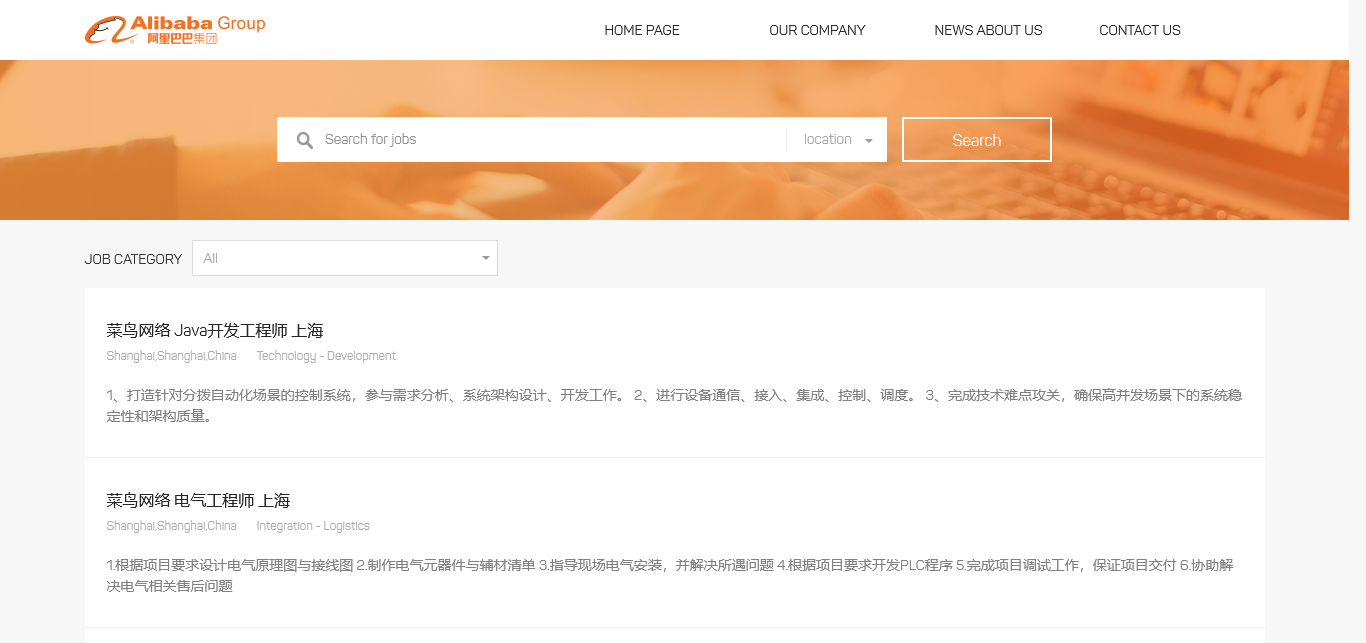
Task: Open the HOME PAGE menu item
Action: [x=641, y=30]
